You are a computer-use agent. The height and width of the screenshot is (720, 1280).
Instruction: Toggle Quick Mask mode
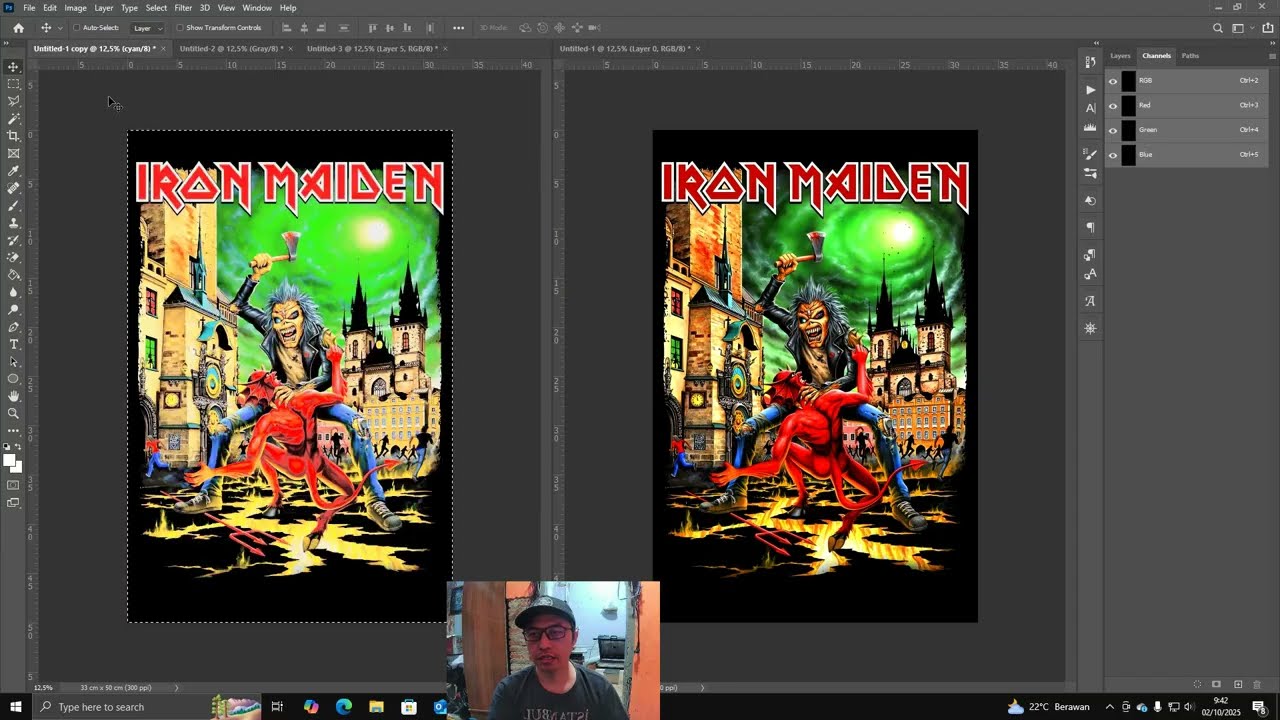[13, 485]
